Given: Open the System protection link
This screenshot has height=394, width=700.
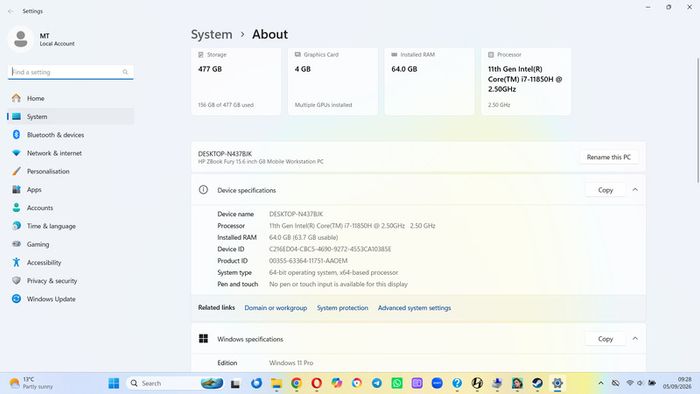Looking at the screenshot, I should coord(342,308).
